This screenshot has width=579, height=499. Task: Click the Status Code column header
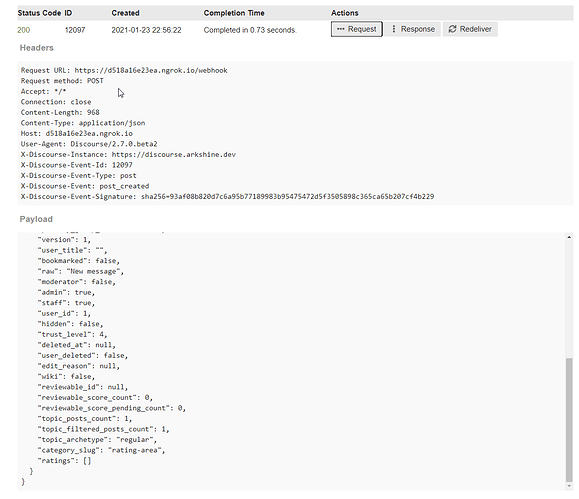tap(39, 13)
